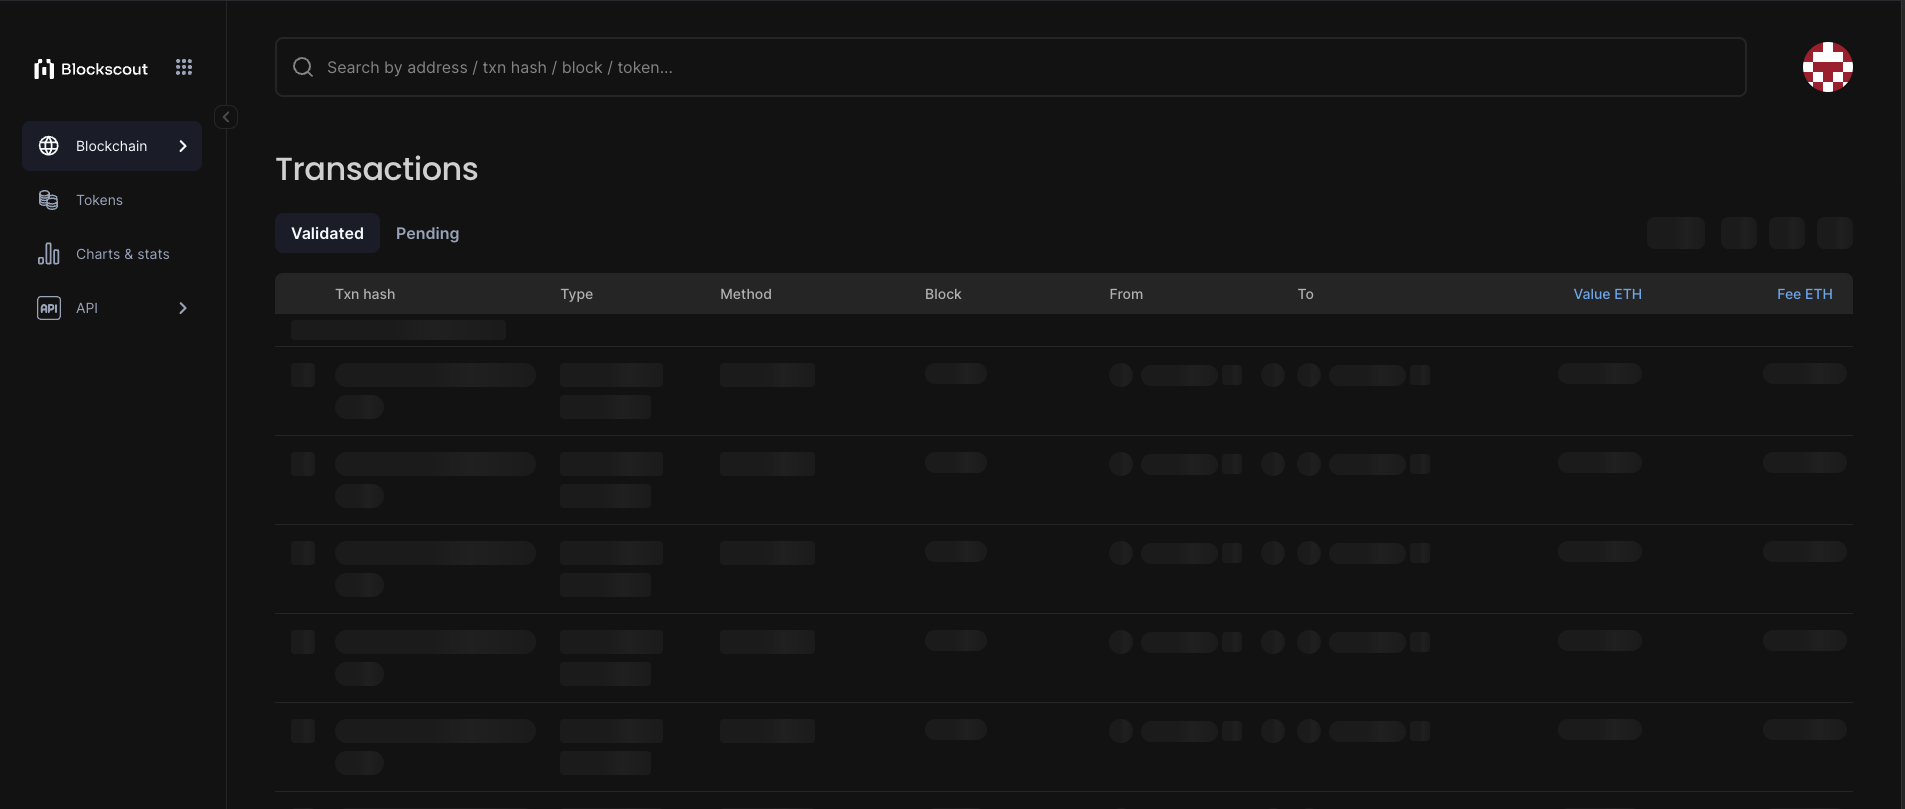The image size is (1905, 809).
Task: Click the Method column header
Action: (x=746, y=294)
